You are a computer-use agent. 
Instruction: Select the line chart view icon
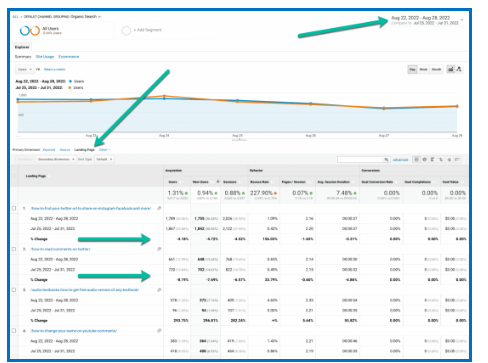pos(451,69)
